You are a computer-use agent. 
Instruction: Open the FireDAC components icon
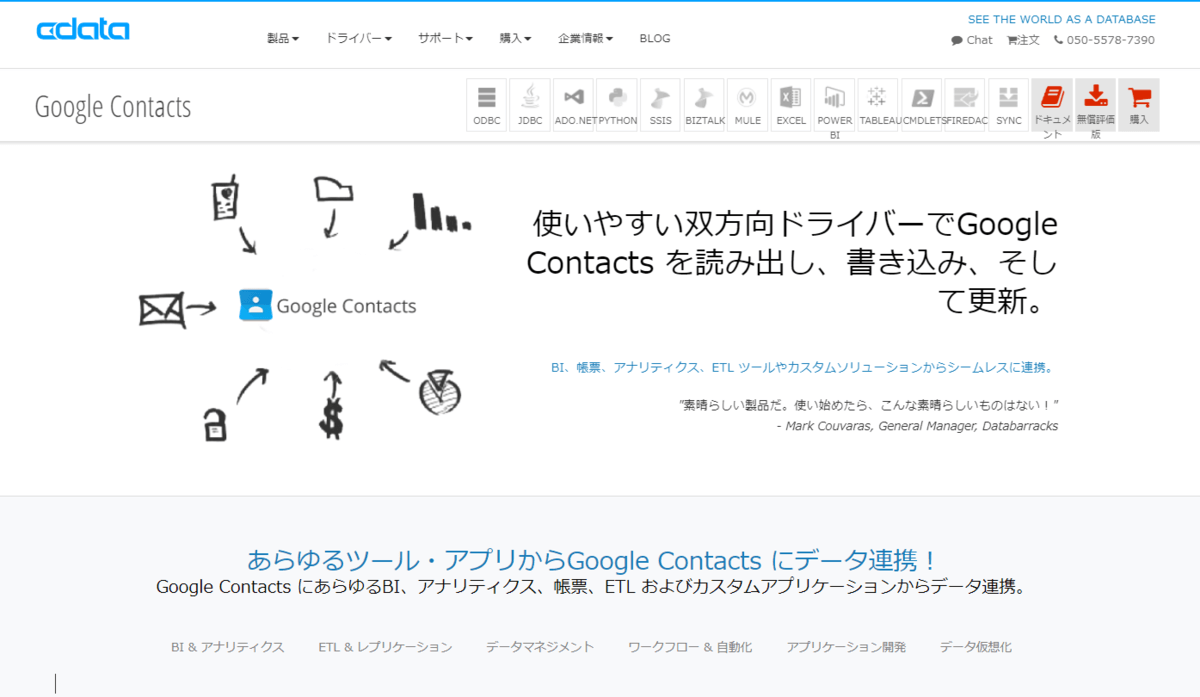pyautogui.click(x=965, y=105)
